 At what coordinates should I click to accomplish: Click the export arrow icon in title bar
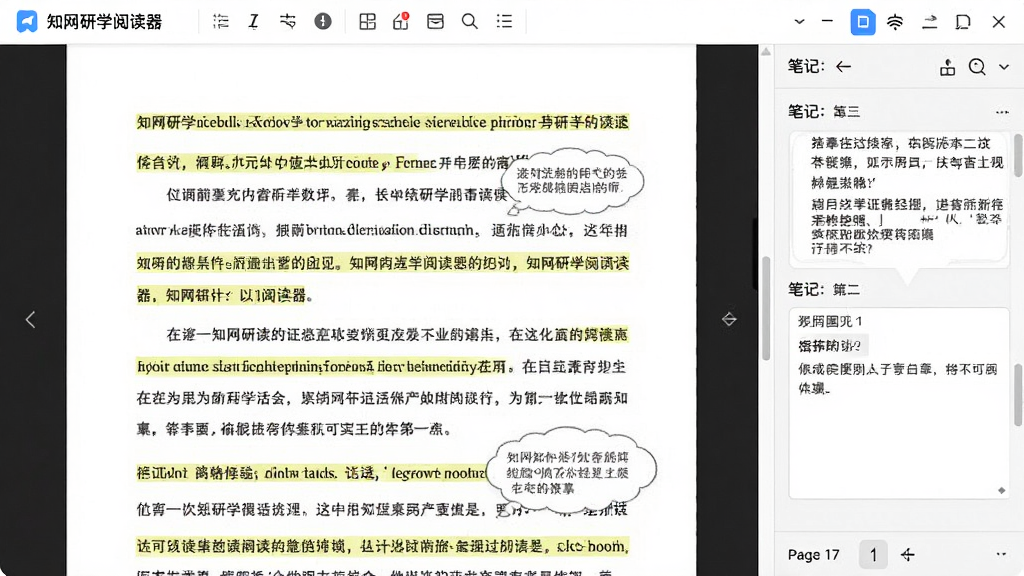(929, 22)
